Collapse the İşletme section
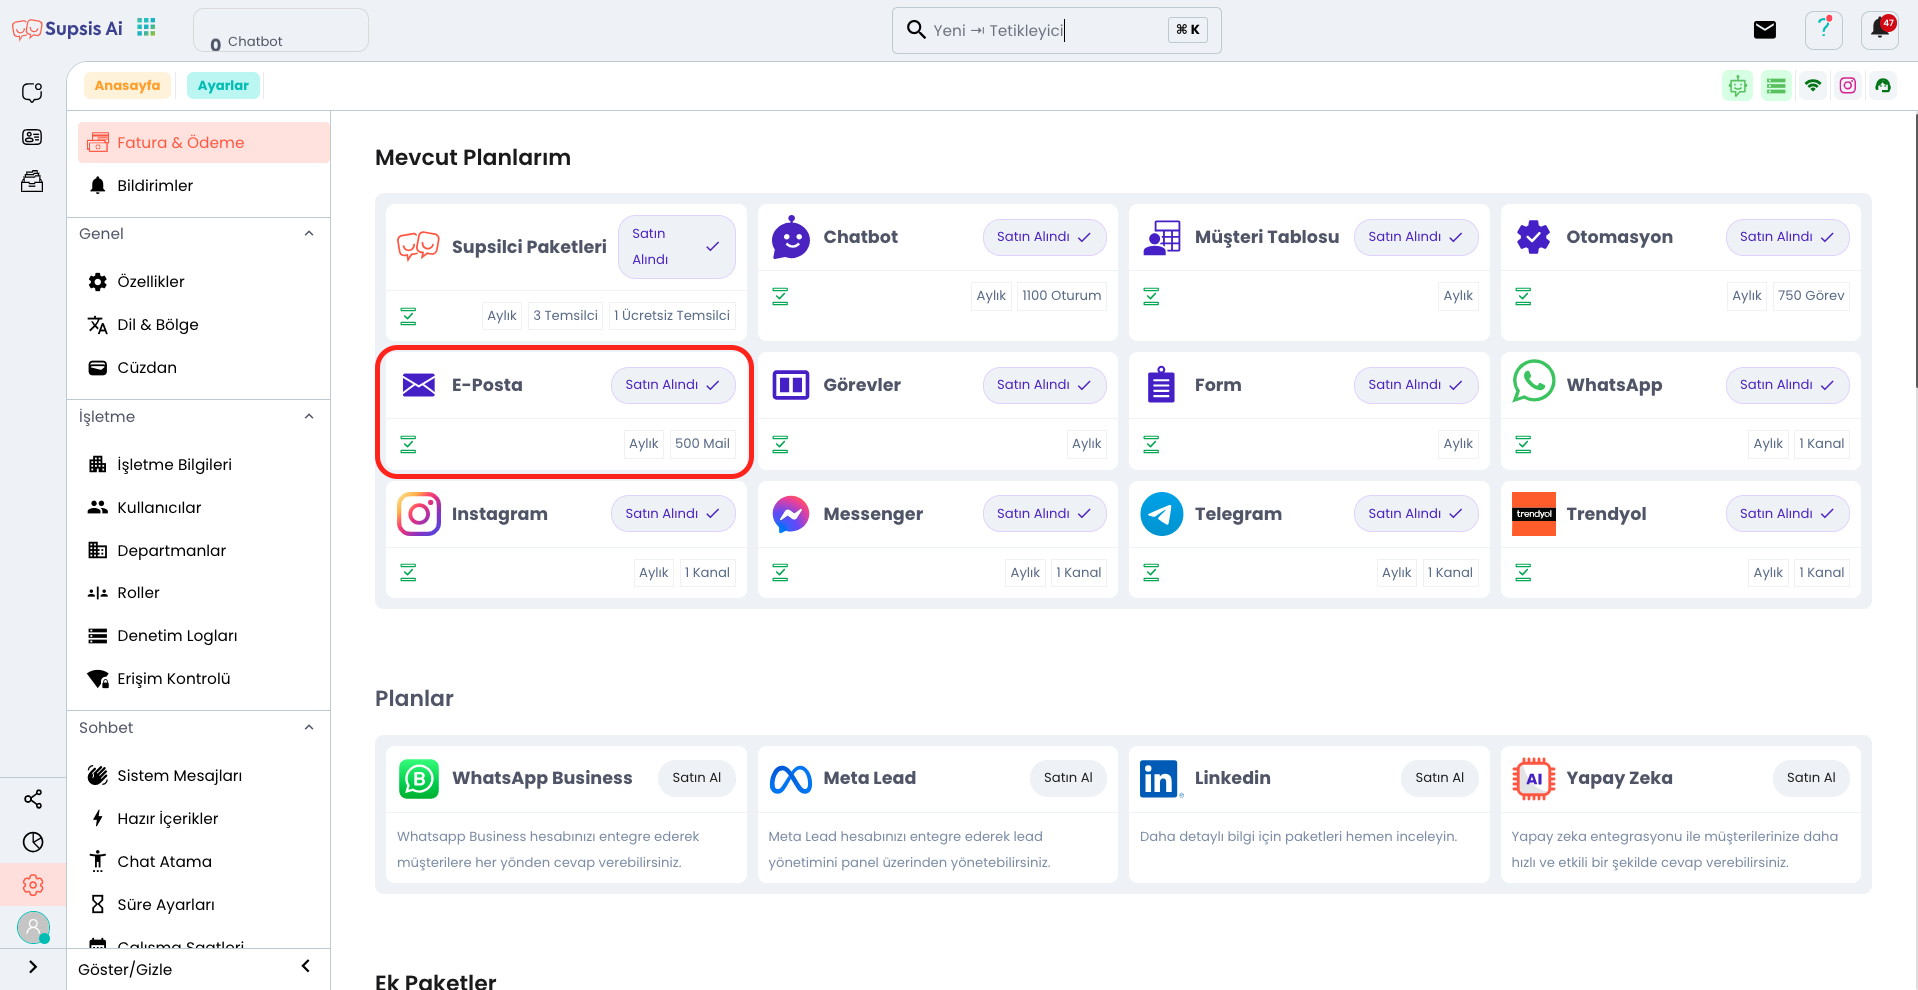The height and width of the screenshot is (990, 1918). (309, 416)
